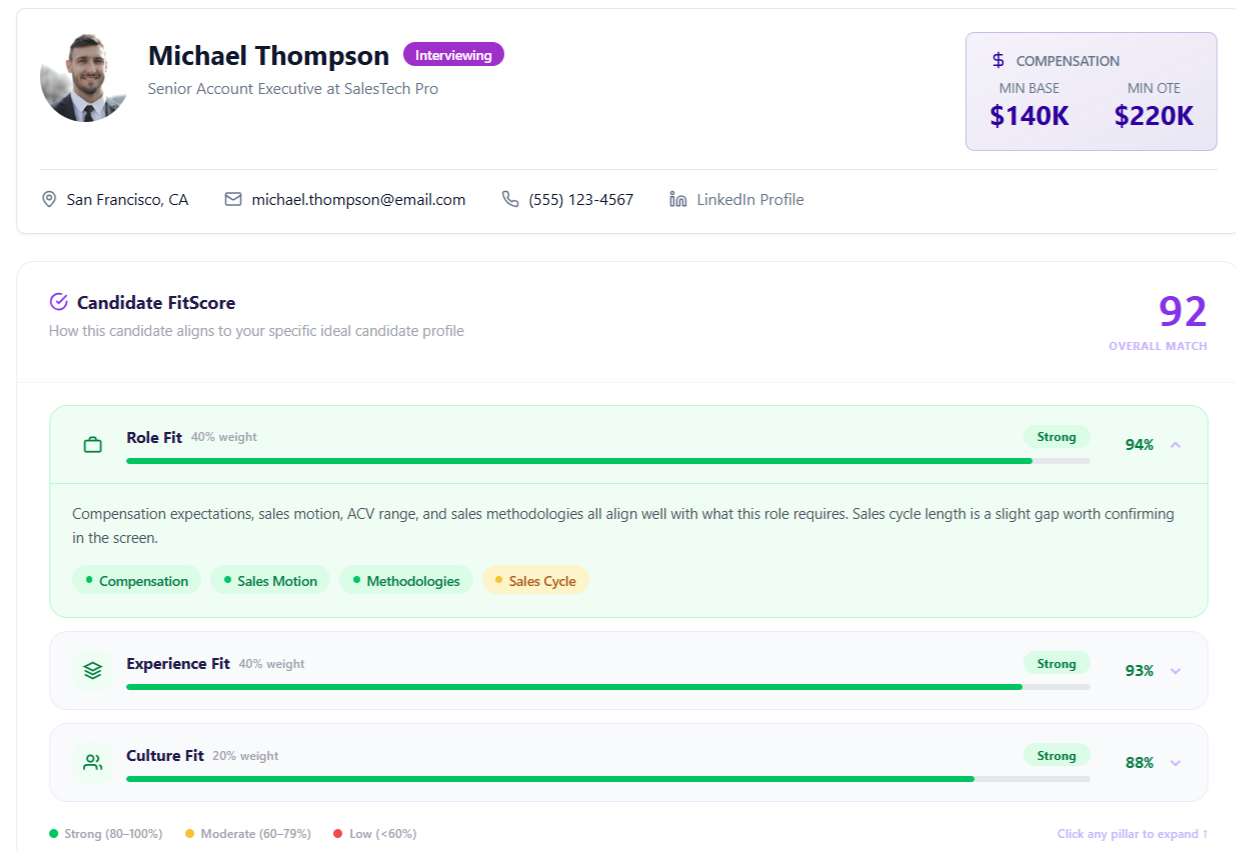Click the Experience Fit progress bar

point(608,687)
